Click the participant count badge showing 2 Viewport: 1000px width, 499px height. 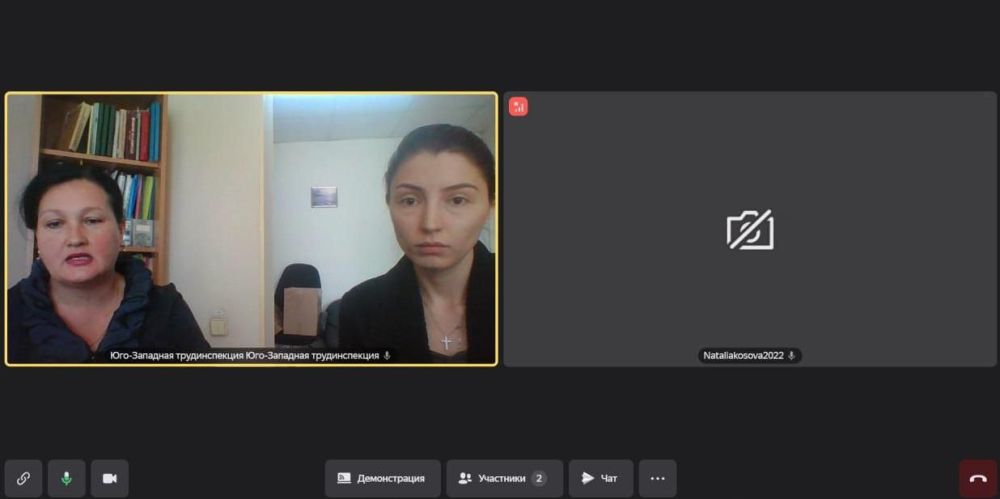pos(539,478)
